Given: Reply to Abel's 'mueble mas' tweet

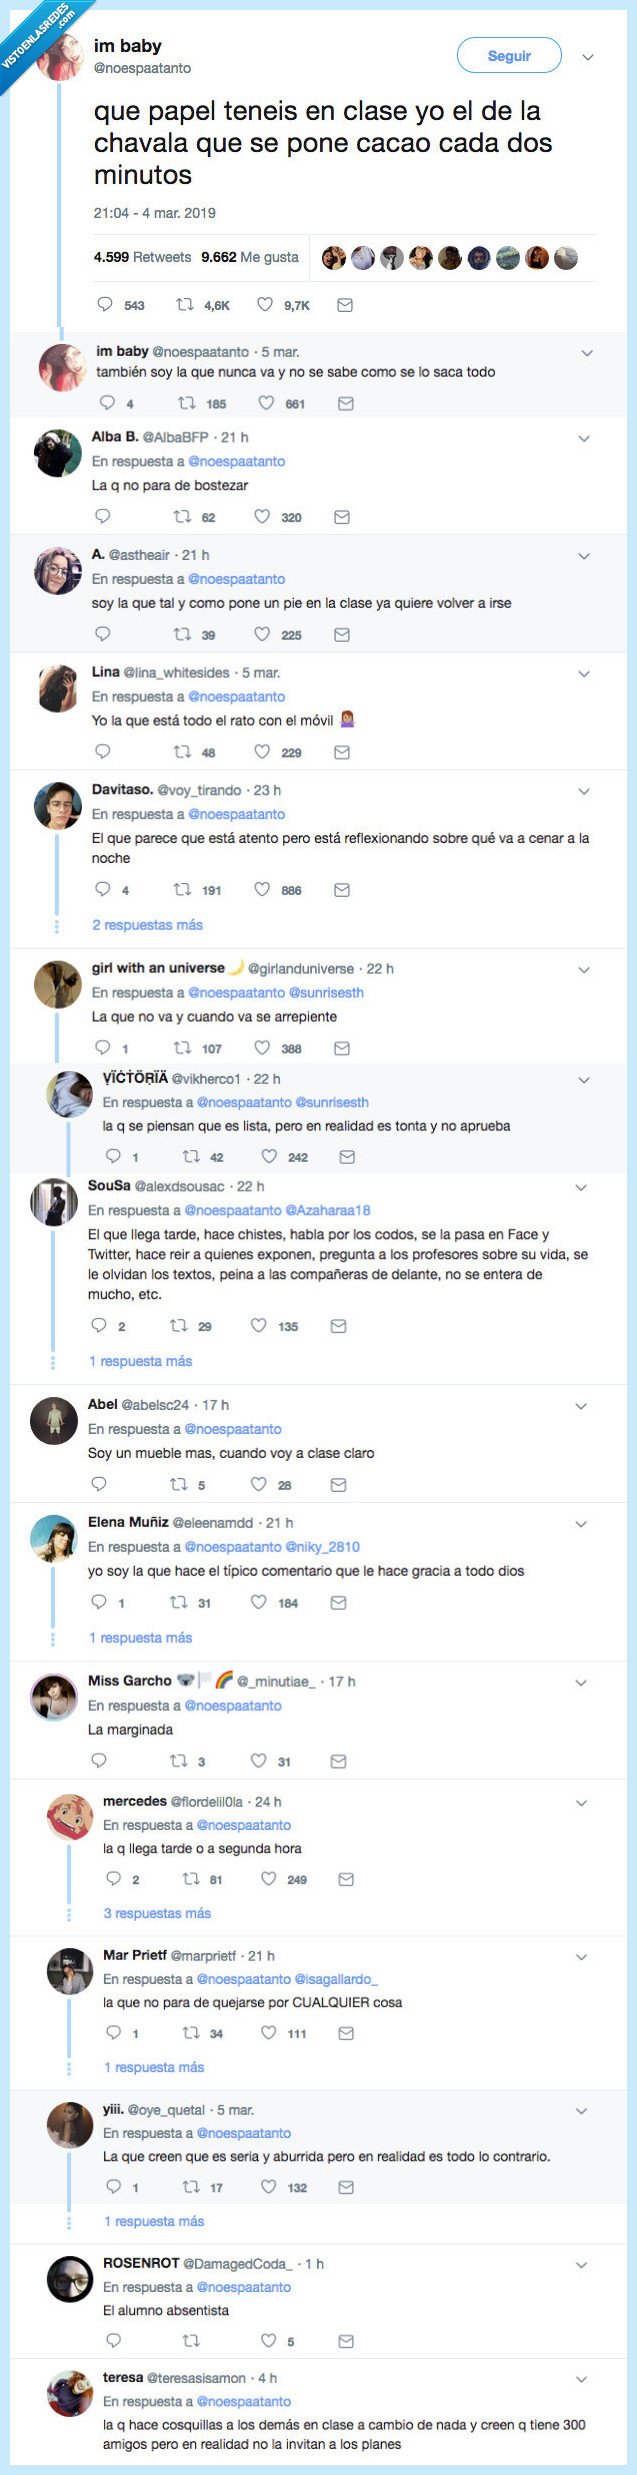Looking at the screenshot, I should tap(99, 1485).
